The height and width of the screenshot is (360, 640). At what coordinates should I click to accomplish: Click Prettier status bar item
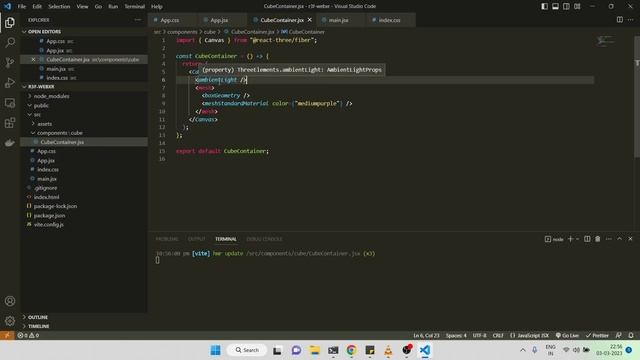point(597,335)
